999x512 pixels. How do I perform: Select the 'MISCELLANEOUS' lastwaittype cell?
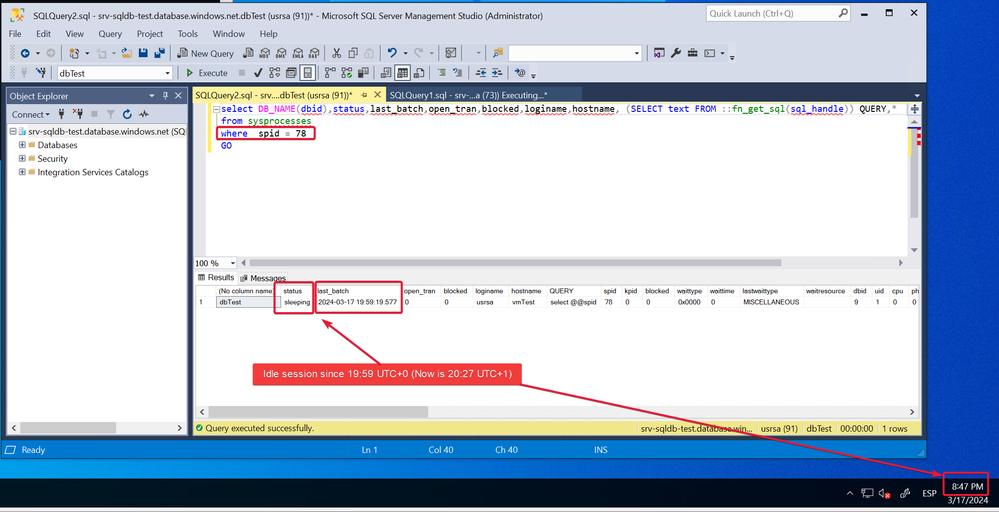[x=771, y=302]
